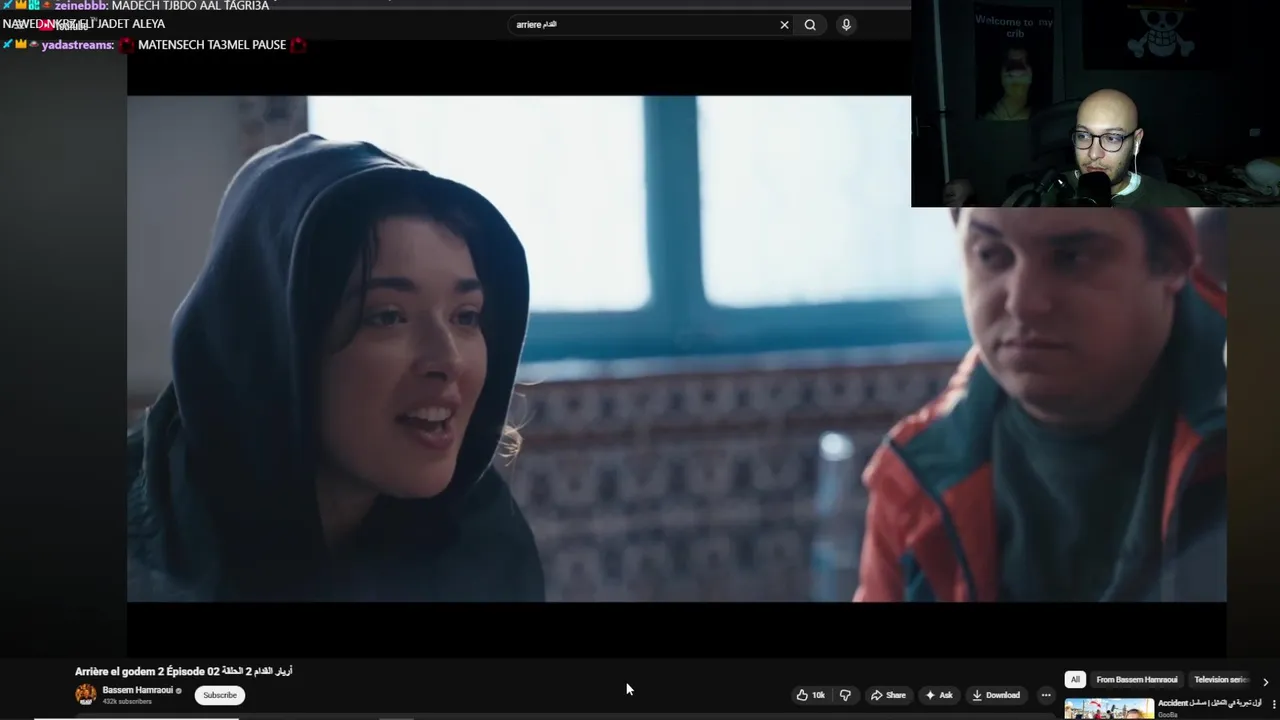Click the YouTube search magnifier icon
Viewport: 1280px width, 720px height.
point(810,25)
